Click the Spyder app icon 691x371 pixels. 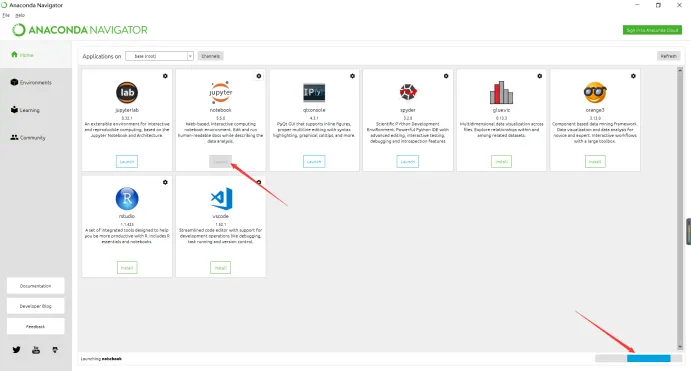tap(408, 92)
